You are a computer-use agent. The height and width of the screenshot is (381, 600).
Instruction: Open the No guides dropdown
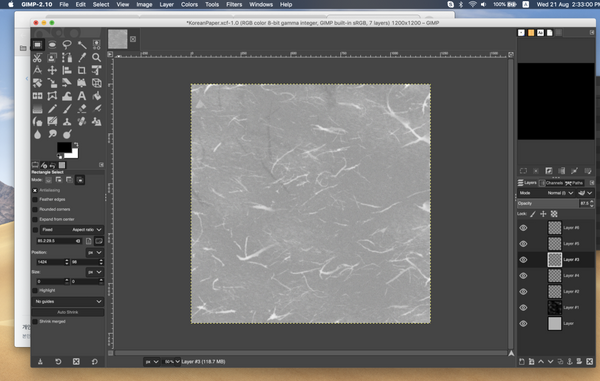[x=67, y=302]
